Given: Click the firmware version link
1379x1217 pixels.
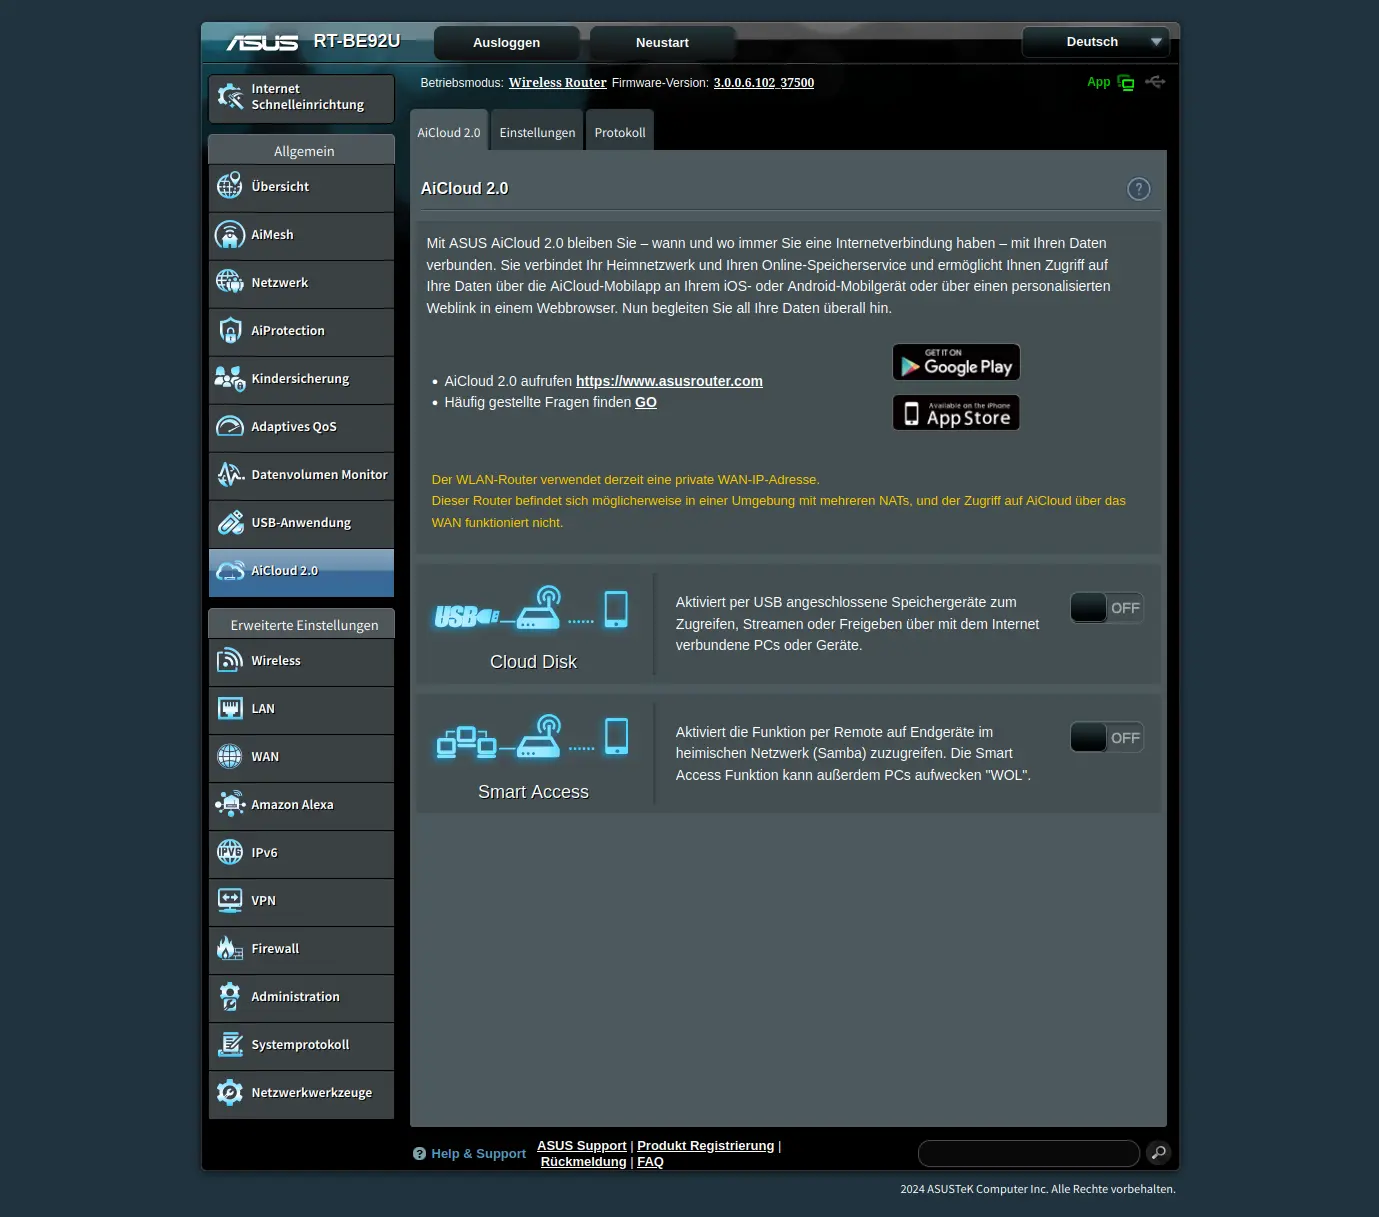Looking at the screenshot, I should coord(763,83).
